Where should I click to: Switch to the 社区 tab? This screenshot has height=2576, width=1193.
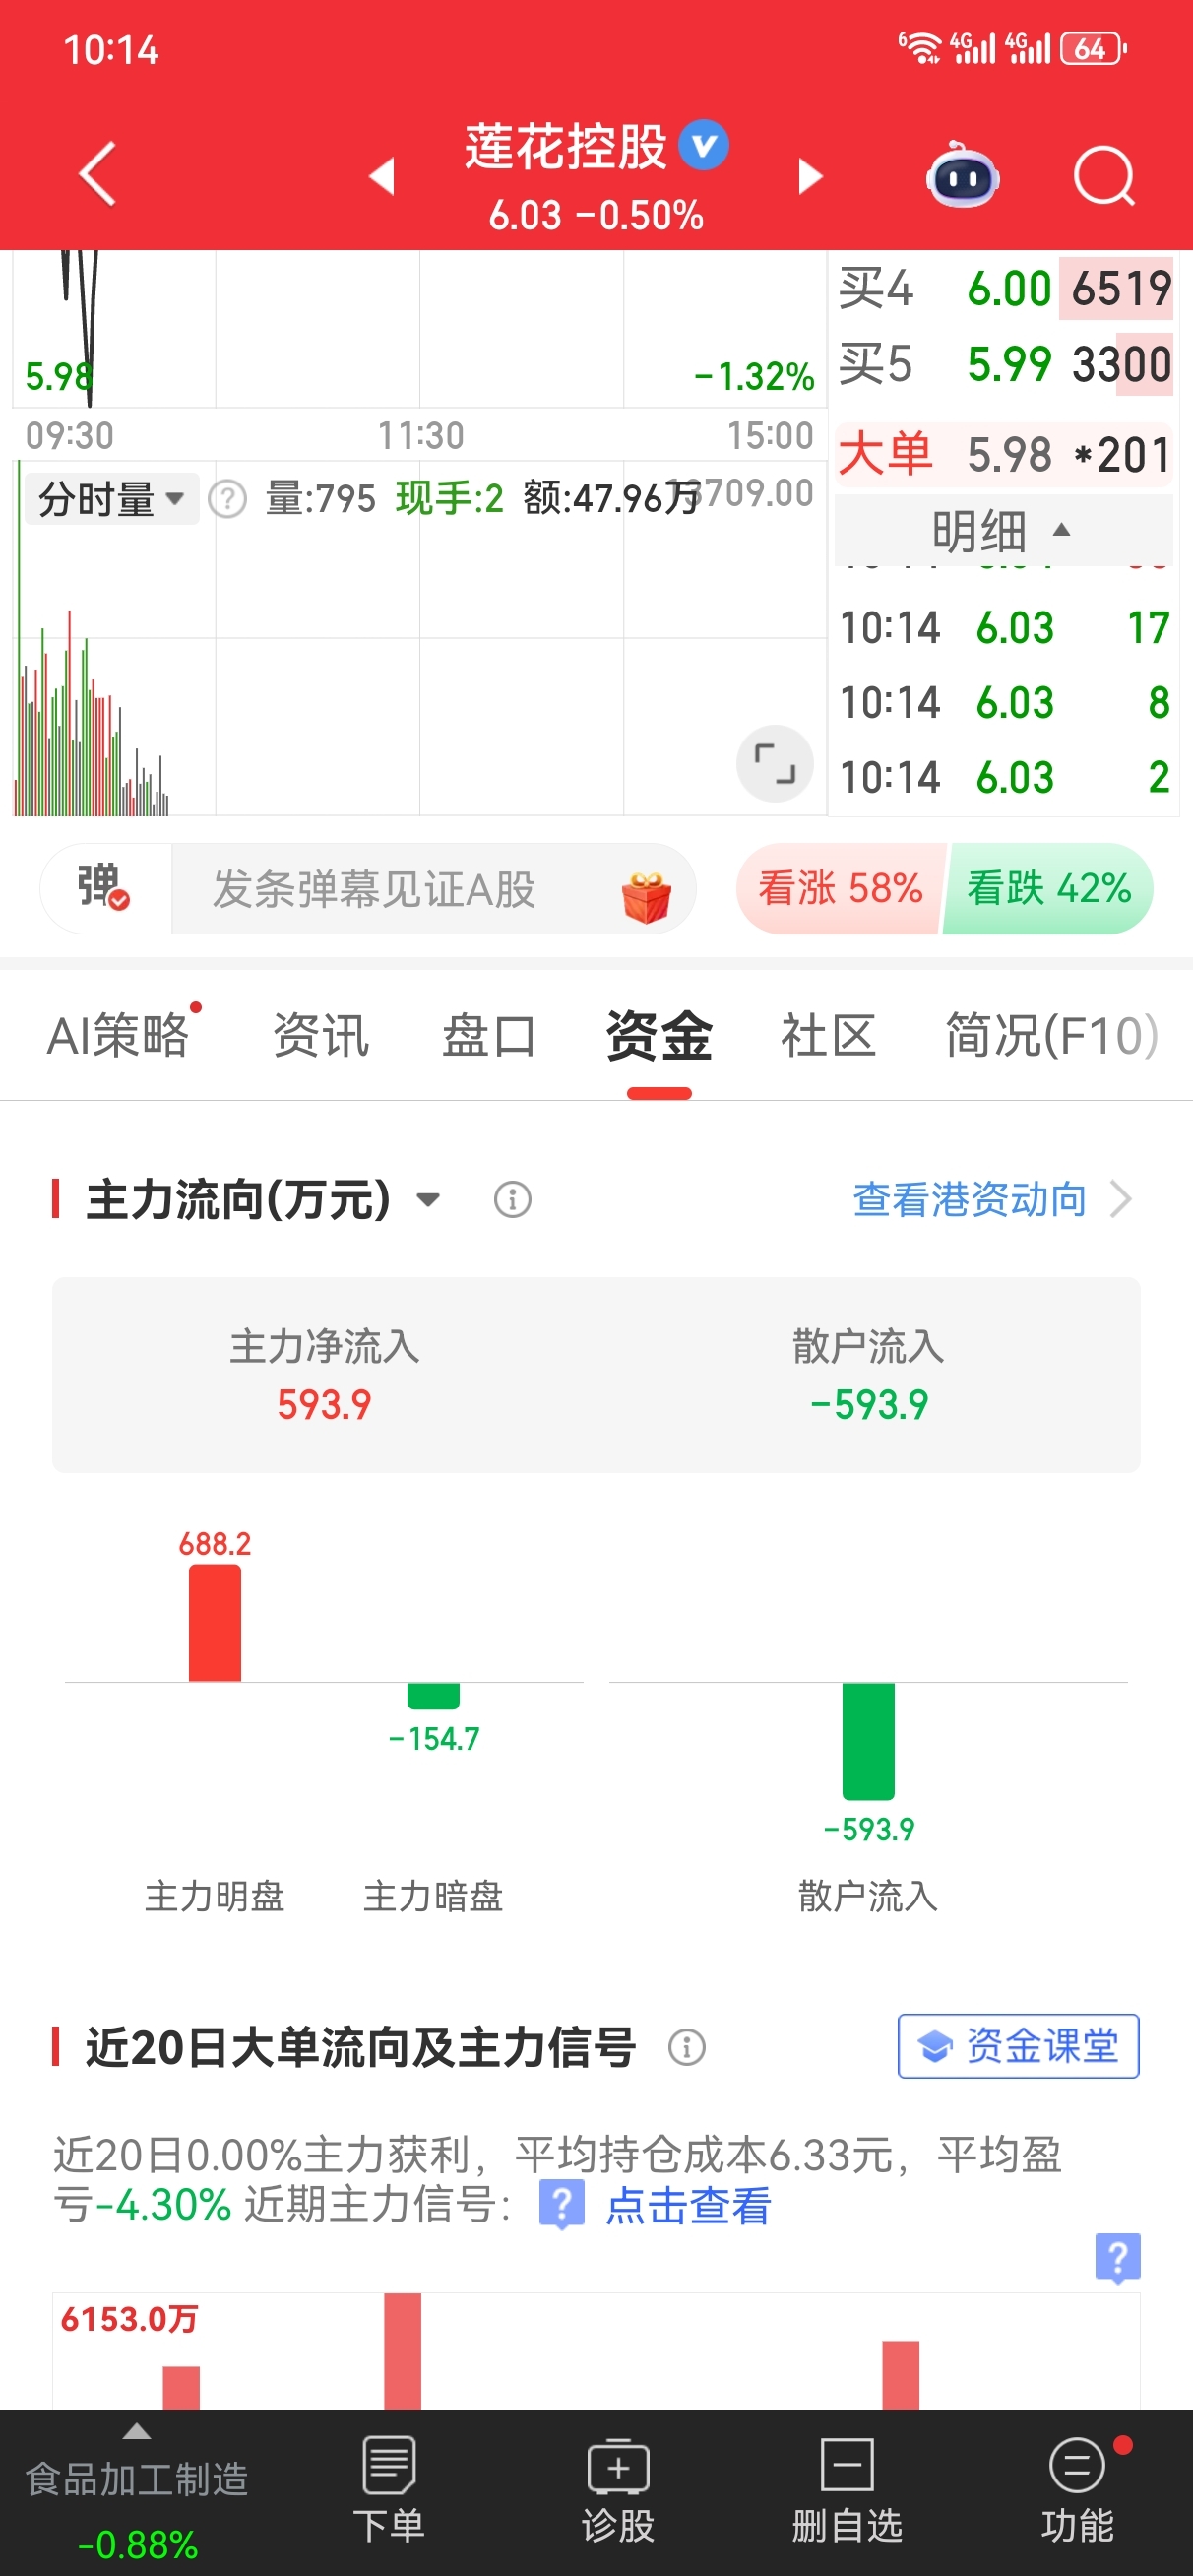click(828, 1035)
